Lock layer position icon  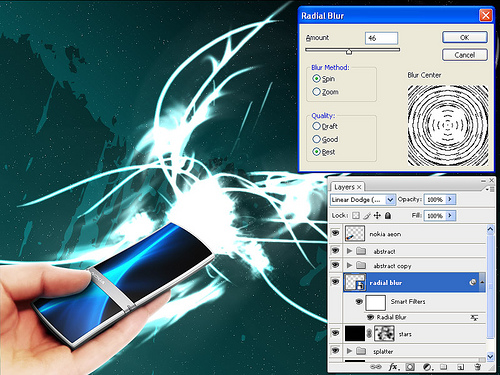click(377, 216)
